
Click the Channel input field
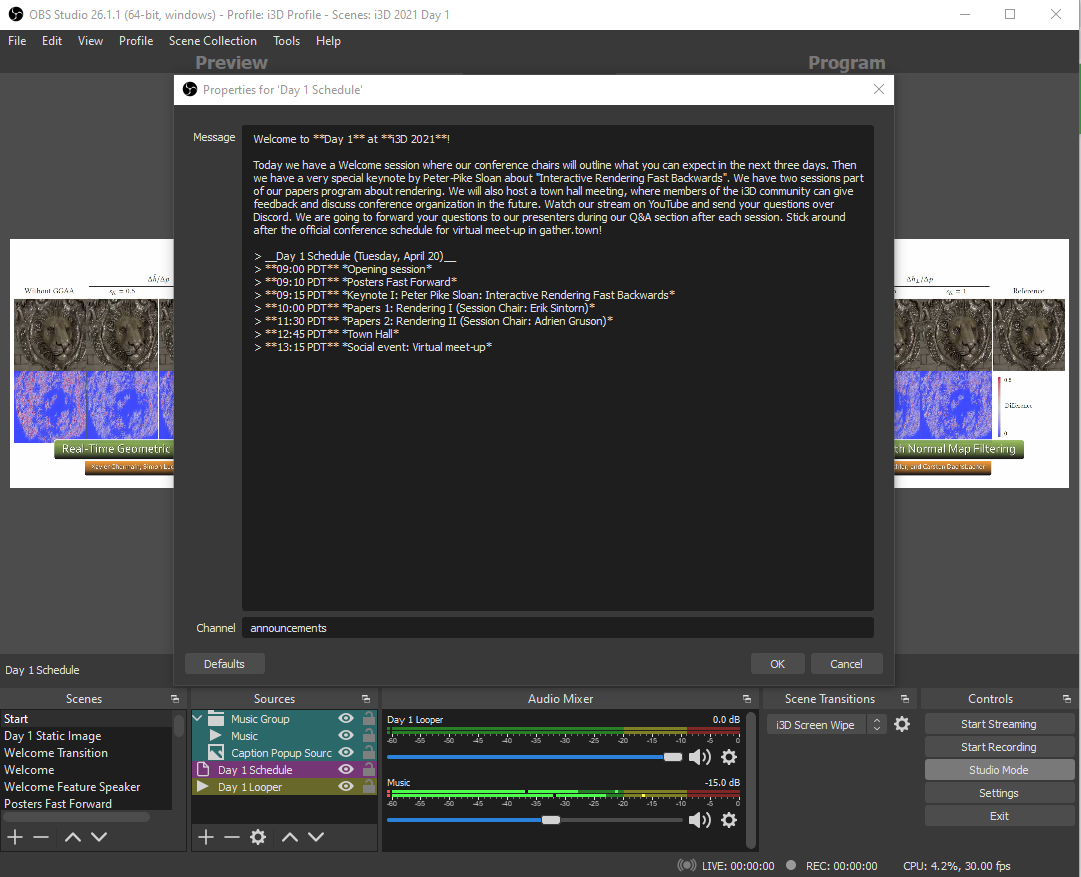[x=557, y=628]
